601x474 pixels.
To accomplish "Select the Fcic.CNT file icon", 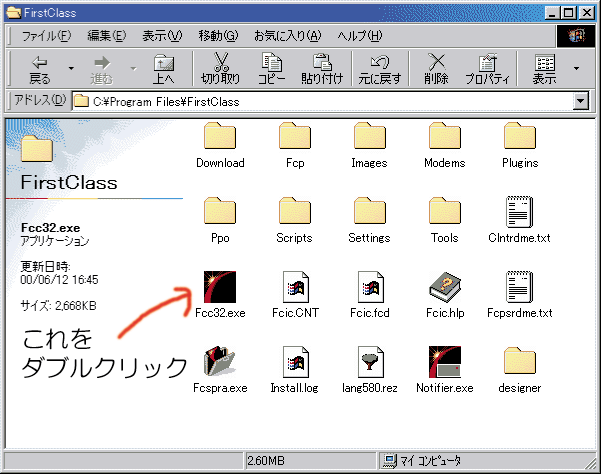I will (x=296, y=287).
